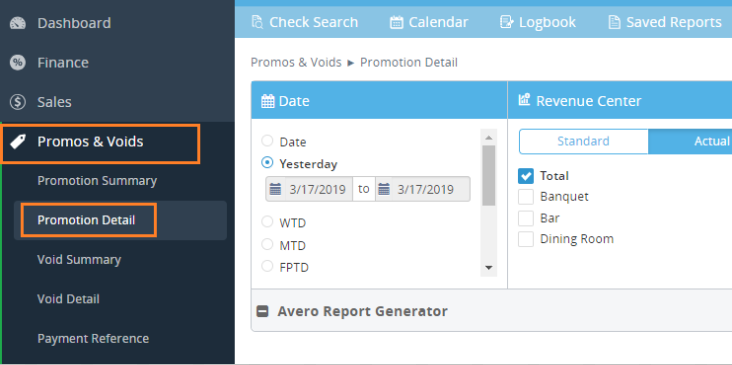Image resolution: width=732 pixels, height=365 pixels.
Task: Click the Check Search magnifier icon
Action: click(x=257, y=22)
